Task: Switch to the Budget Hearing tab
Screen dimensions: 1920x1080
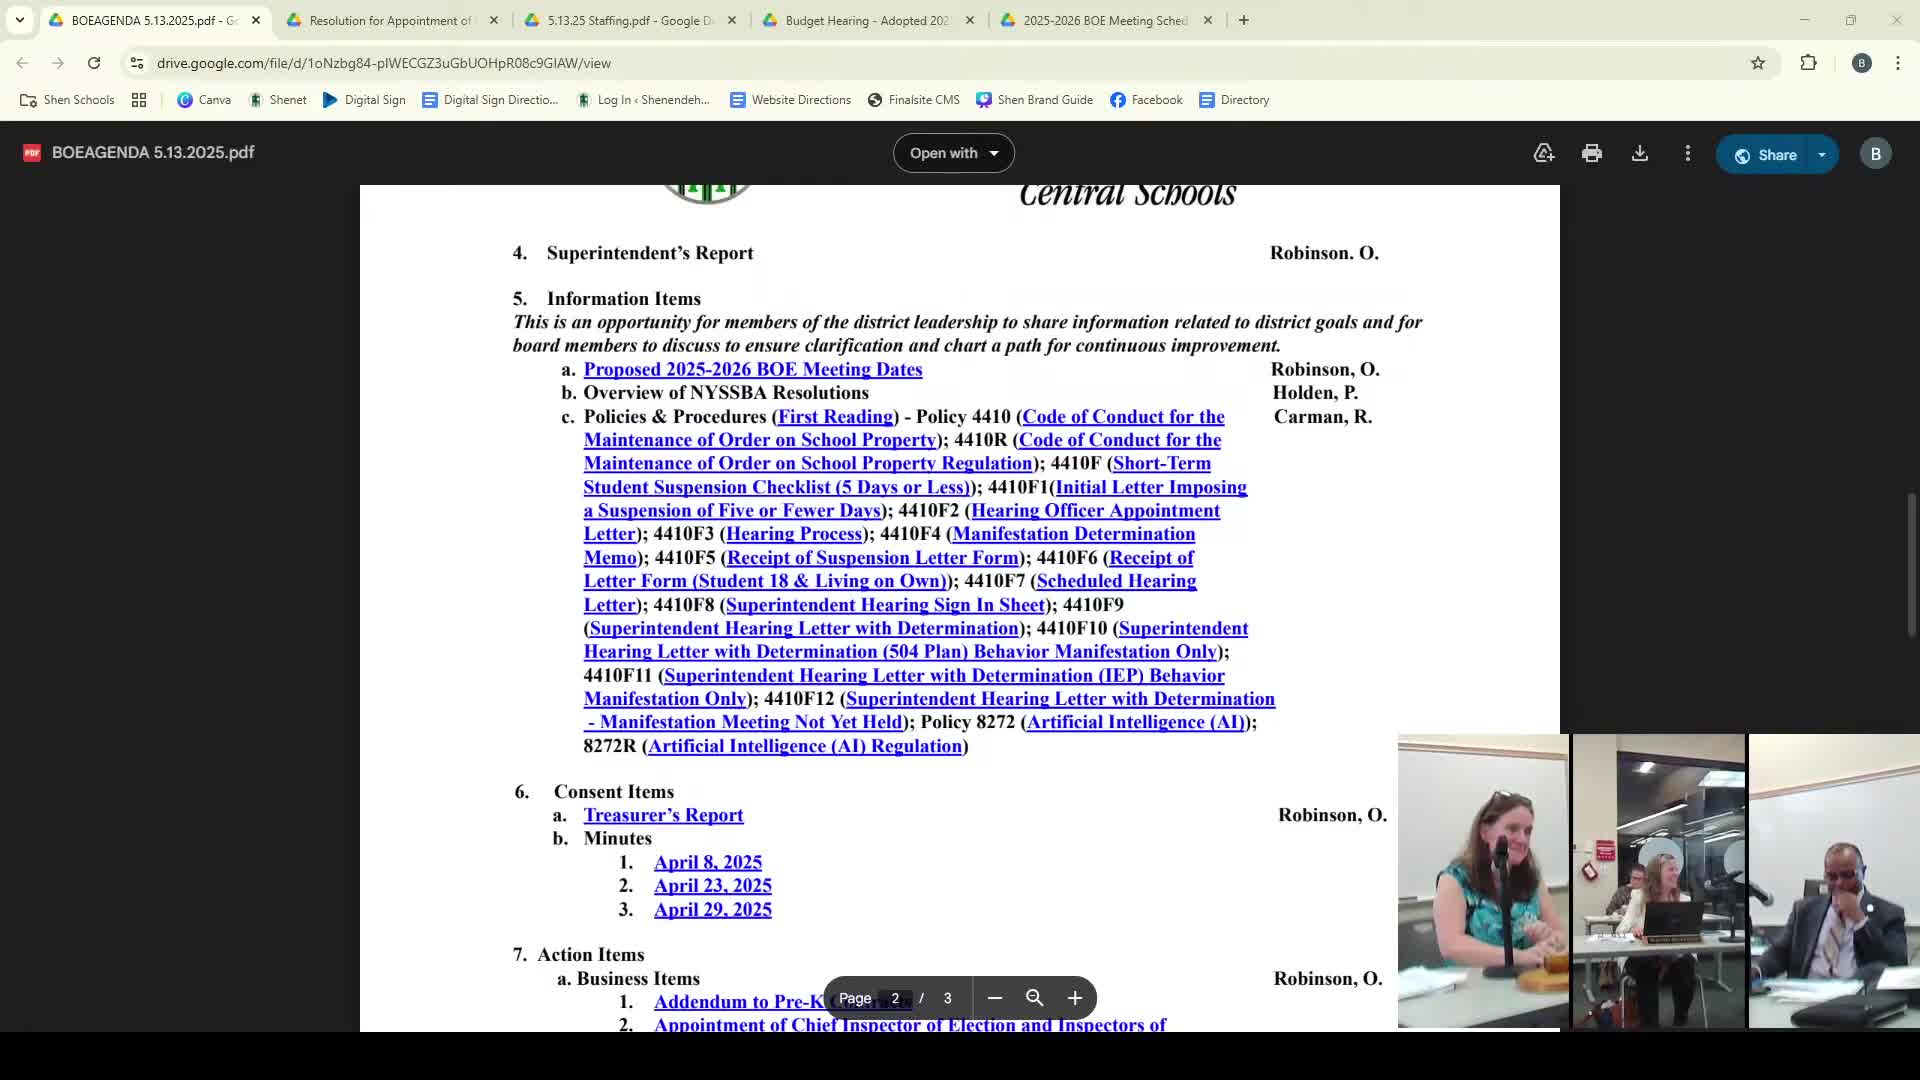Action: (x=866, y=20)
